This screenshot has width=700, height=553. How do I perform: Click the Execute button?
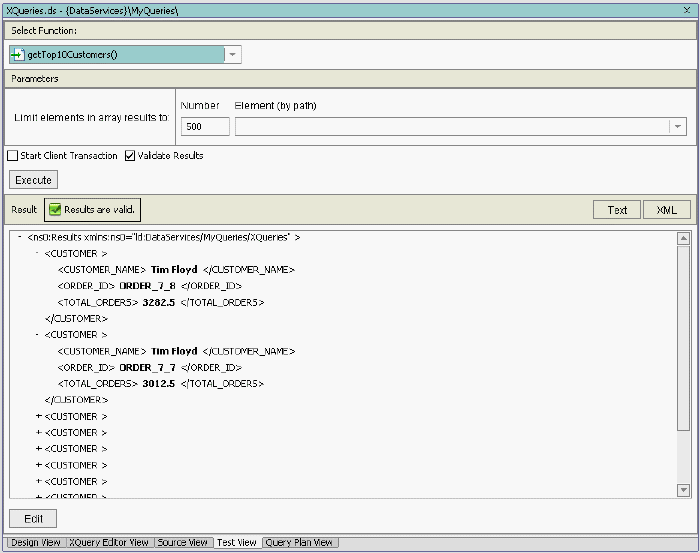[33, 180]
